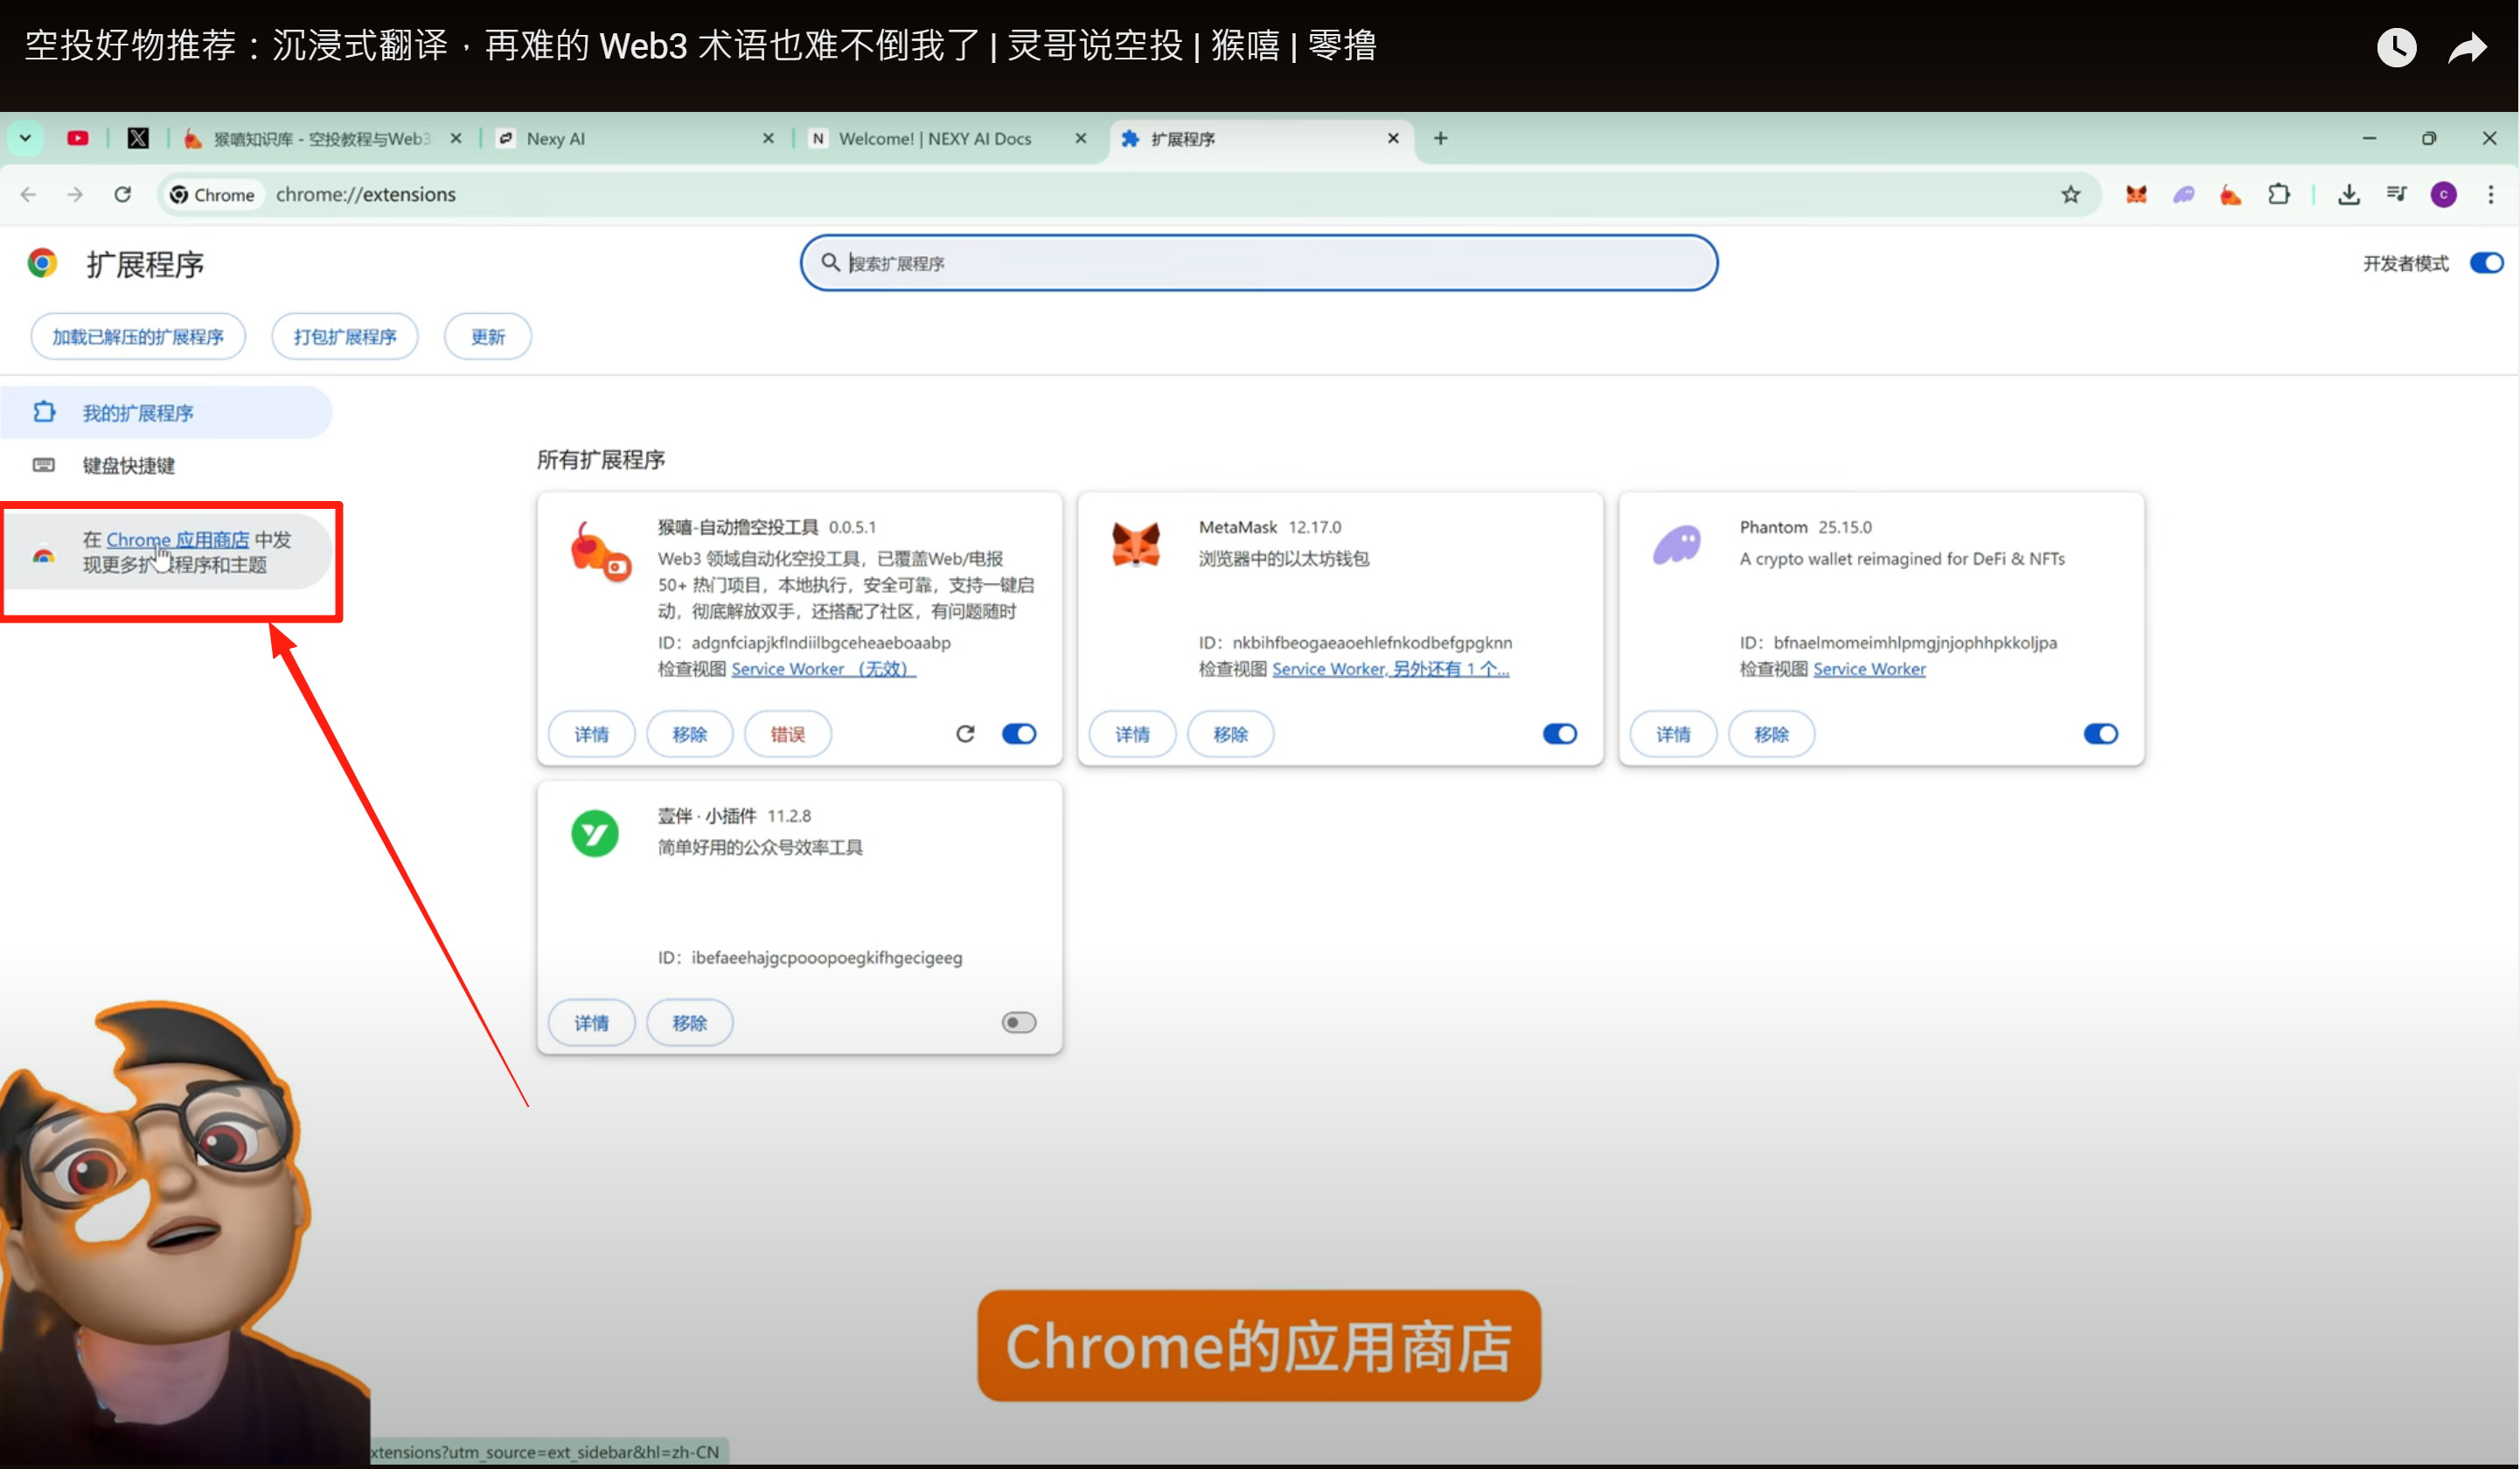Open MetaMask fox toolbar extension
2520x1469 pixels.
pos(2136,194)
